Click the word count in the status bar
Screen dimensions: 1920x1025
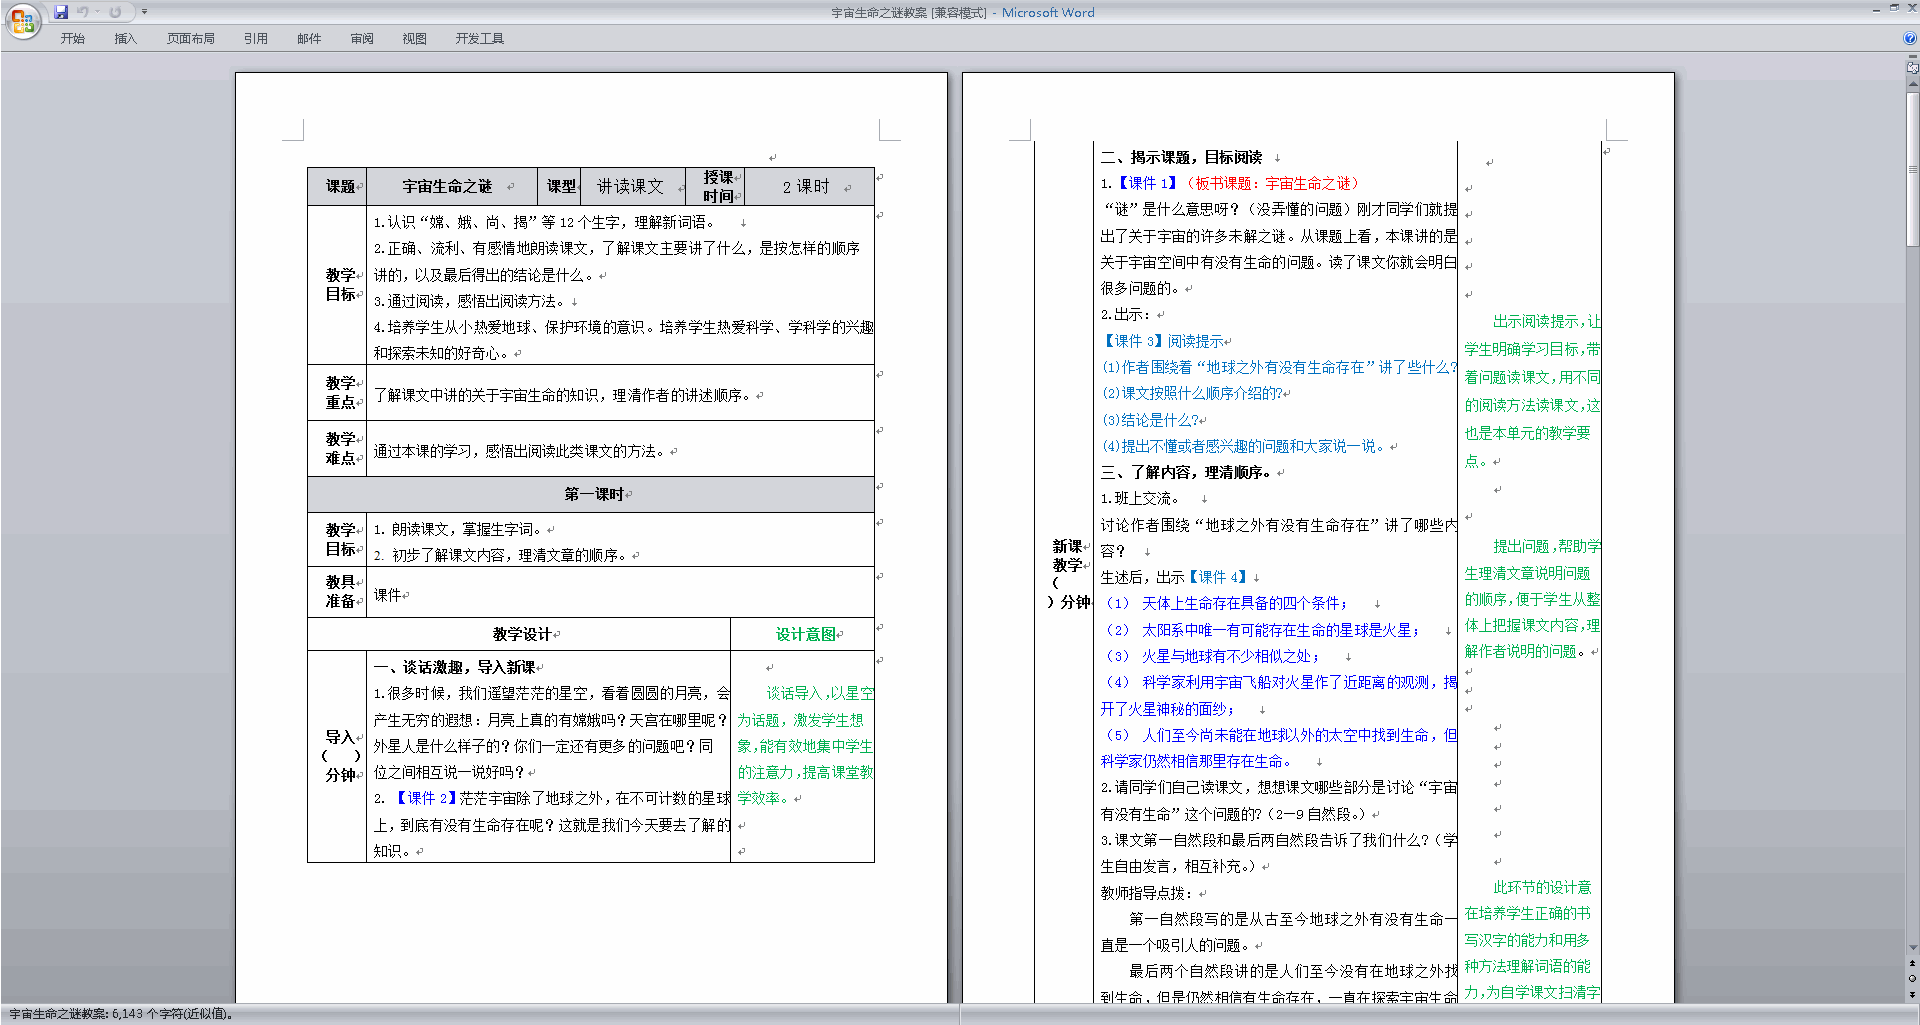[x=121, y=1014]
